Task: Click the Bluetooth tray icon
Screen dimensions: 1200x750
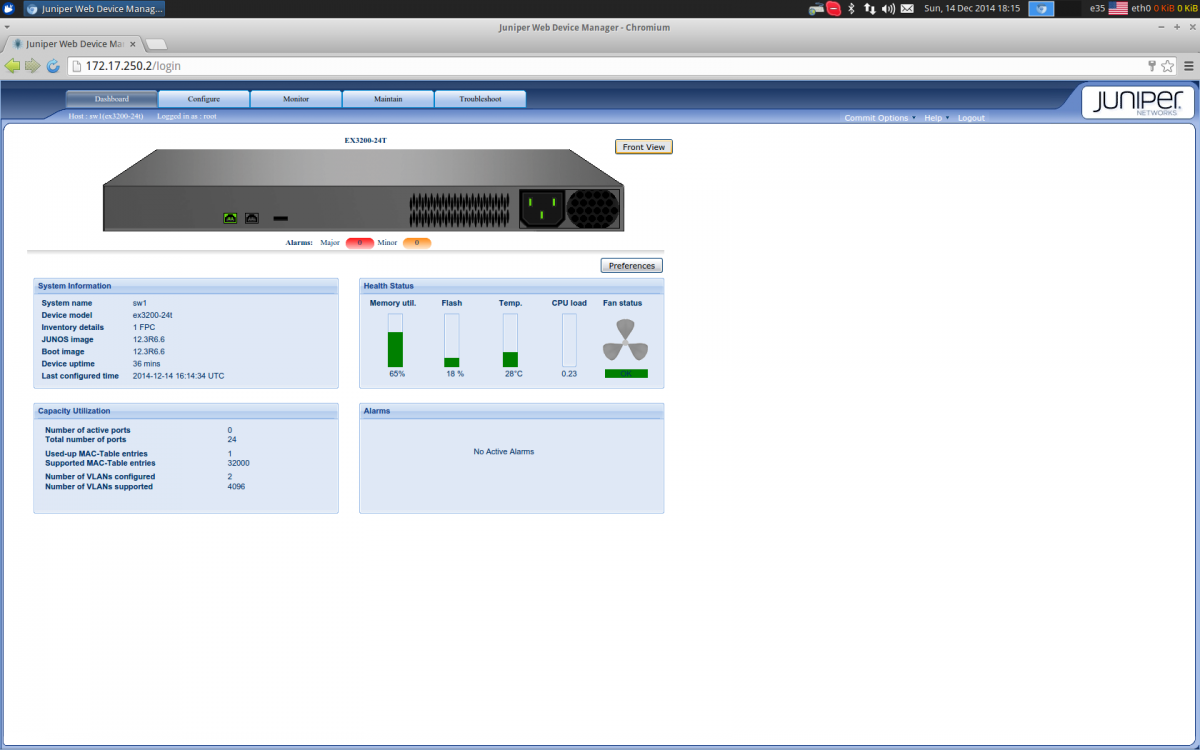Action: coord(851,8)
